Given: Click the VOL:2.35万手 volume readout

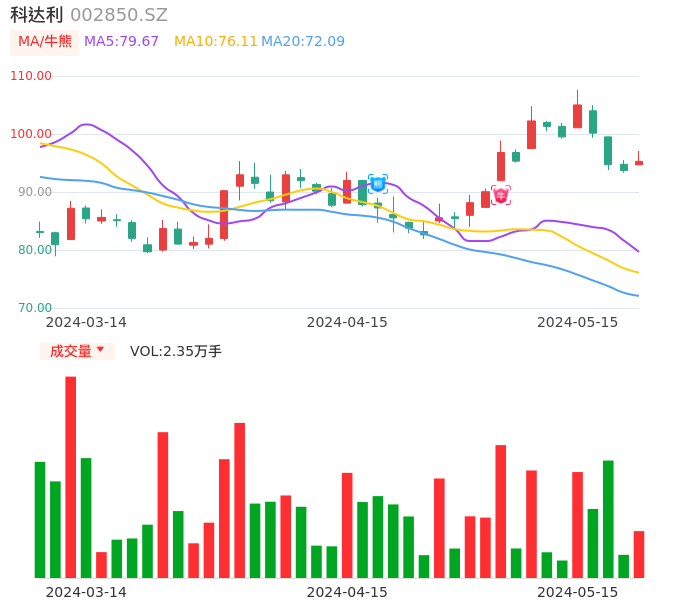Looking at the screenshot, I should click(176, 351).
